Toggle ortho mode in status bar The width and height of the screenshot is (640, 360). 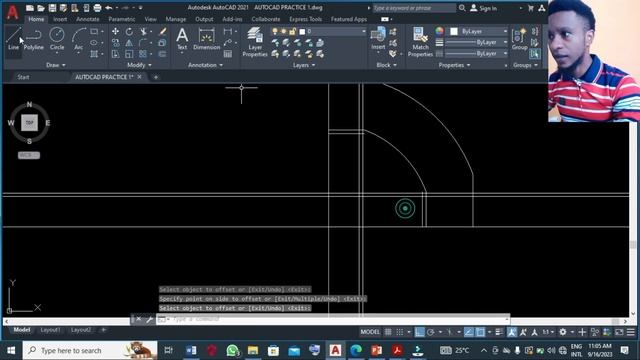coord(419,332)
